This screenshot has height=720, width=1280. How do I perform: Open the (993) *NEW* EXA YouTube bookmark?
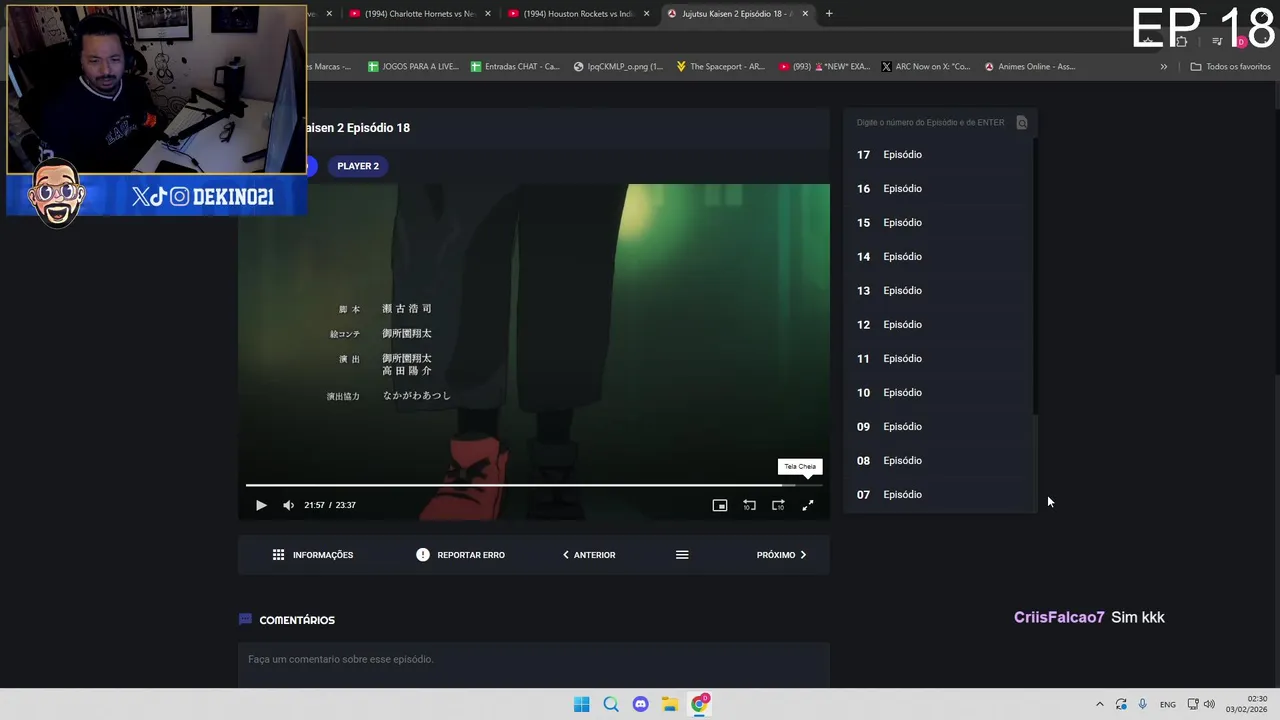click(823, 67)
